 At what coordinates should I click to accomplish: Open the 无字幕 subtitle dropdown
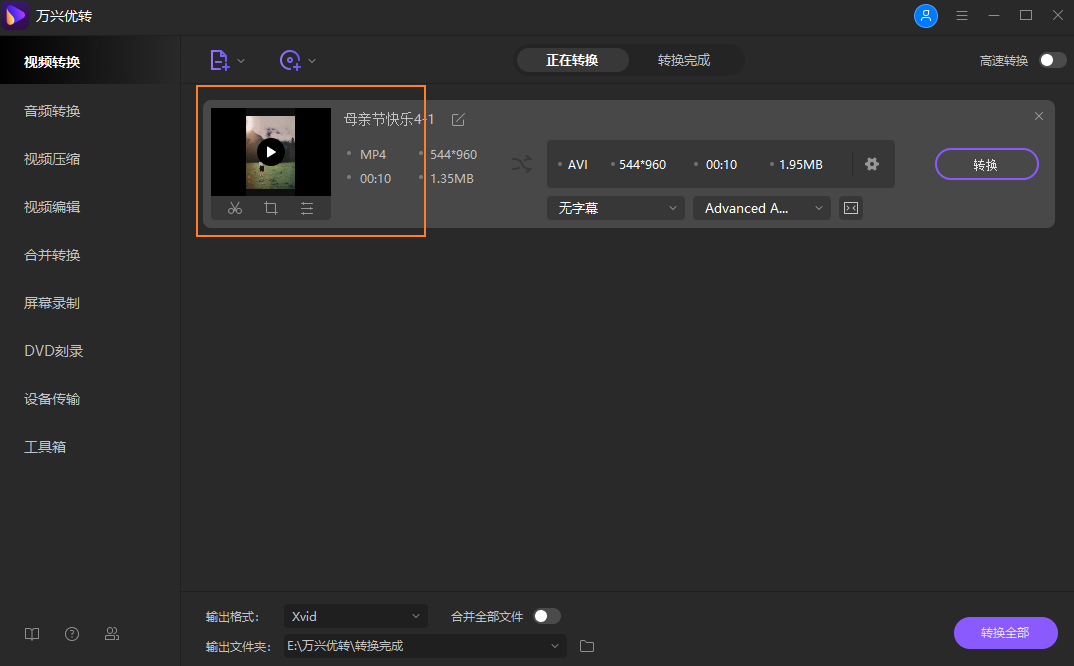[615, 207]
